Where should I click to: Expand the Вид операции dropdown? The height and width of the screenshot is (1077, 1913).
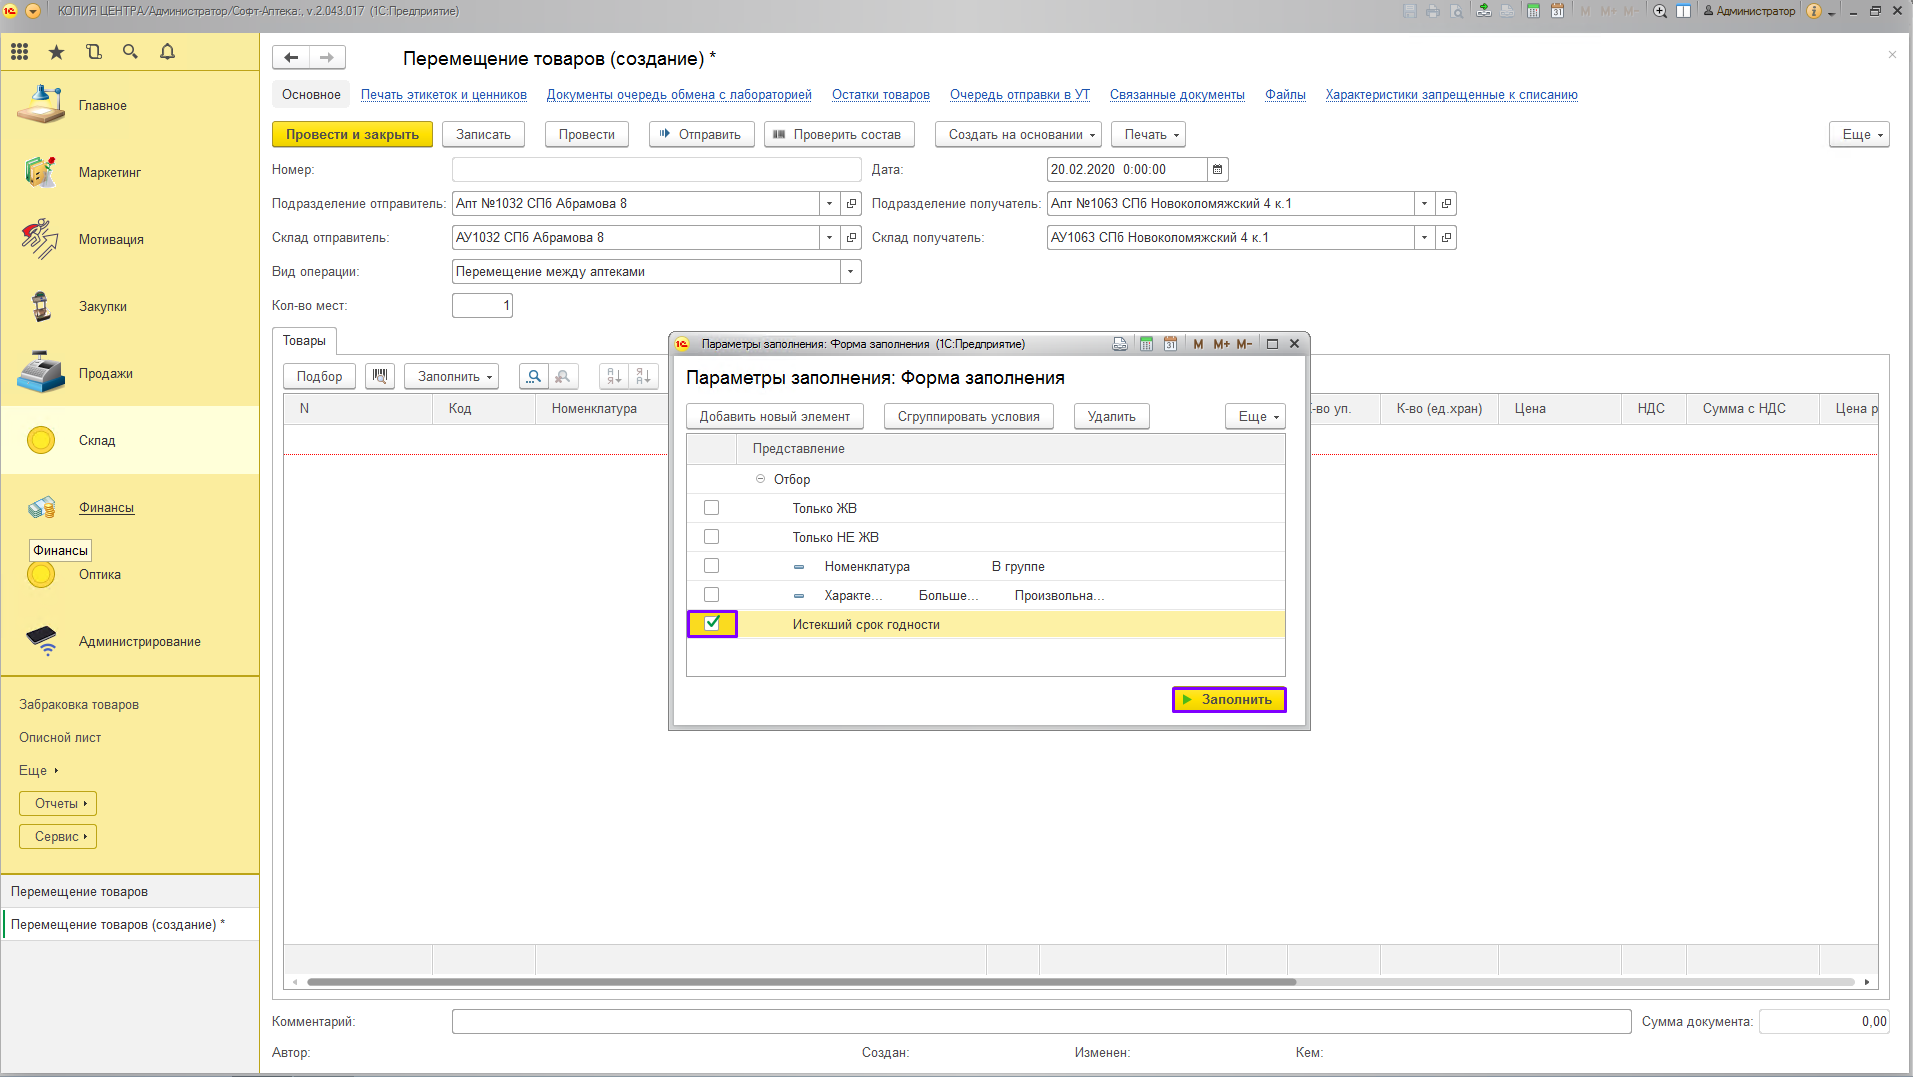point(850,272)
